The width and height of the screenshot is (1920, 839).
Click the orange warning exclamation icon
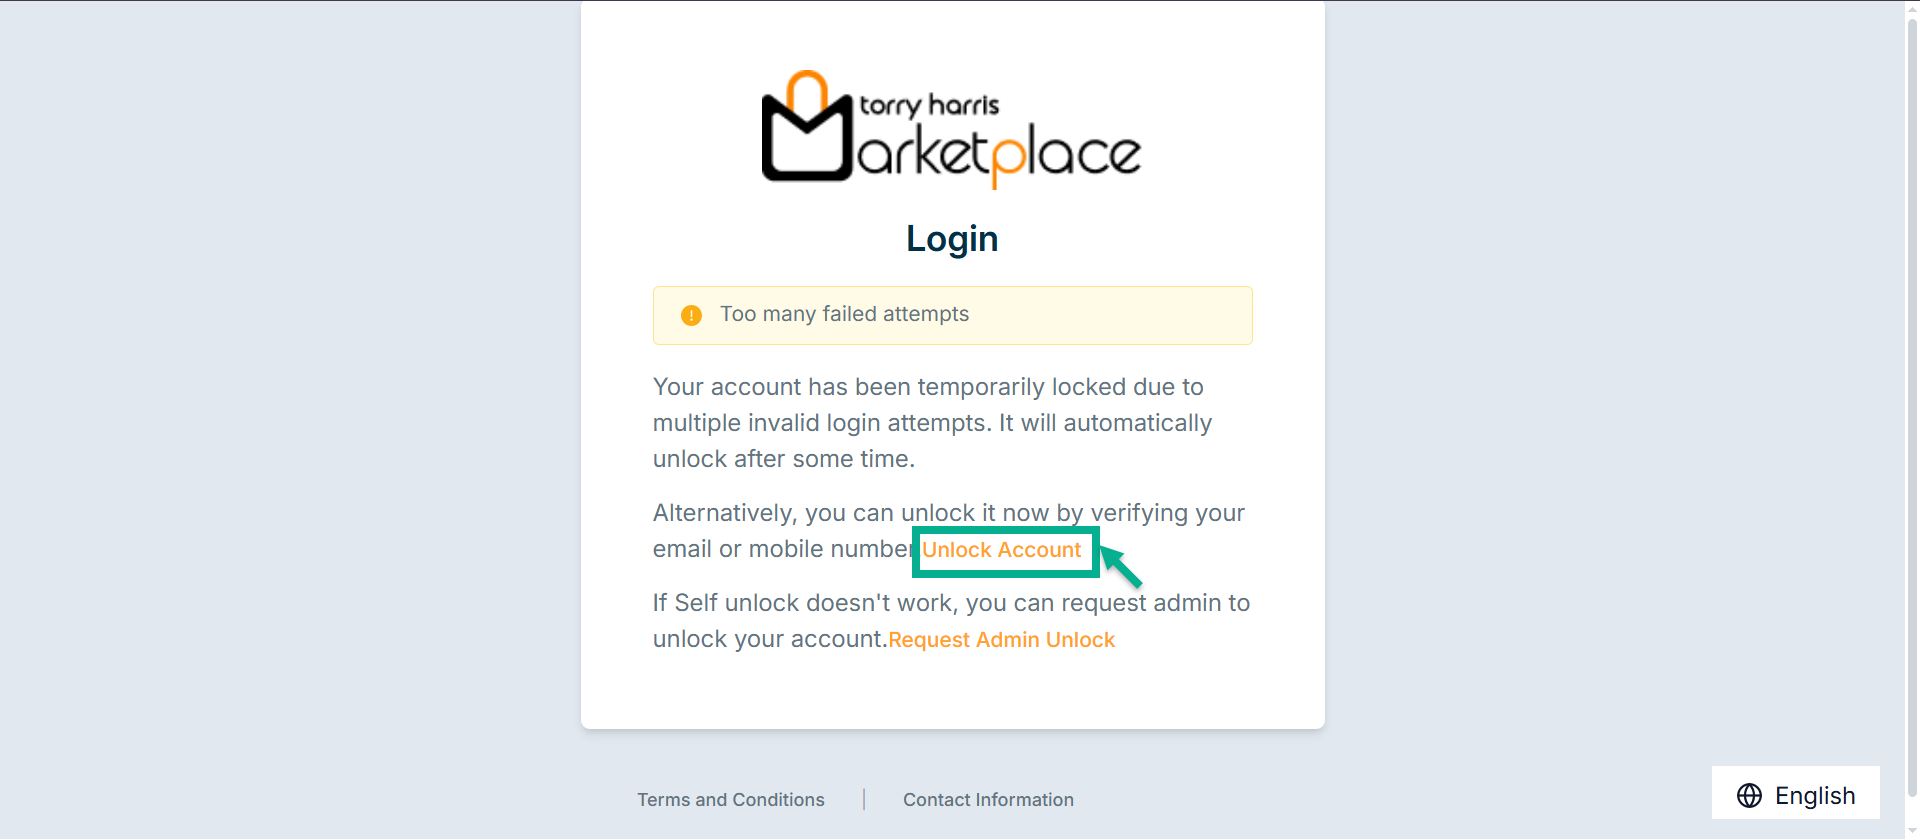[x=691, y=316]
